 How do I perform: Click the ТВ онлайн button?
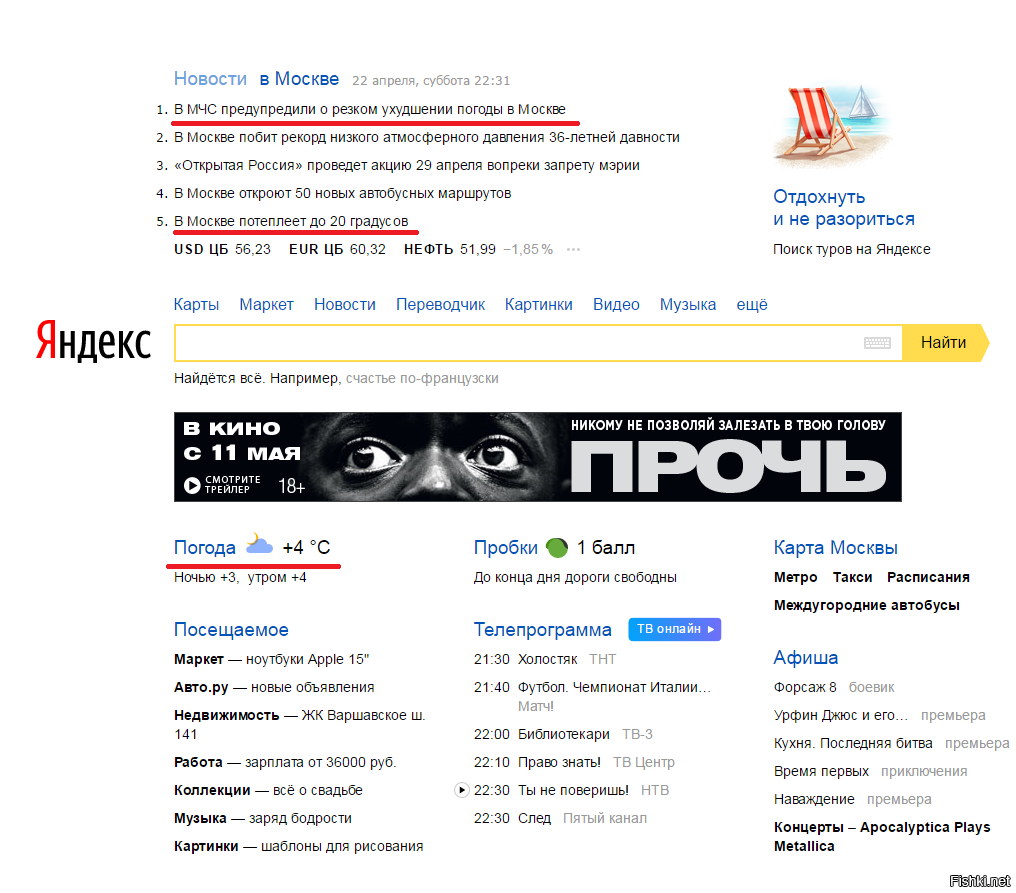(x=675, y=629)
